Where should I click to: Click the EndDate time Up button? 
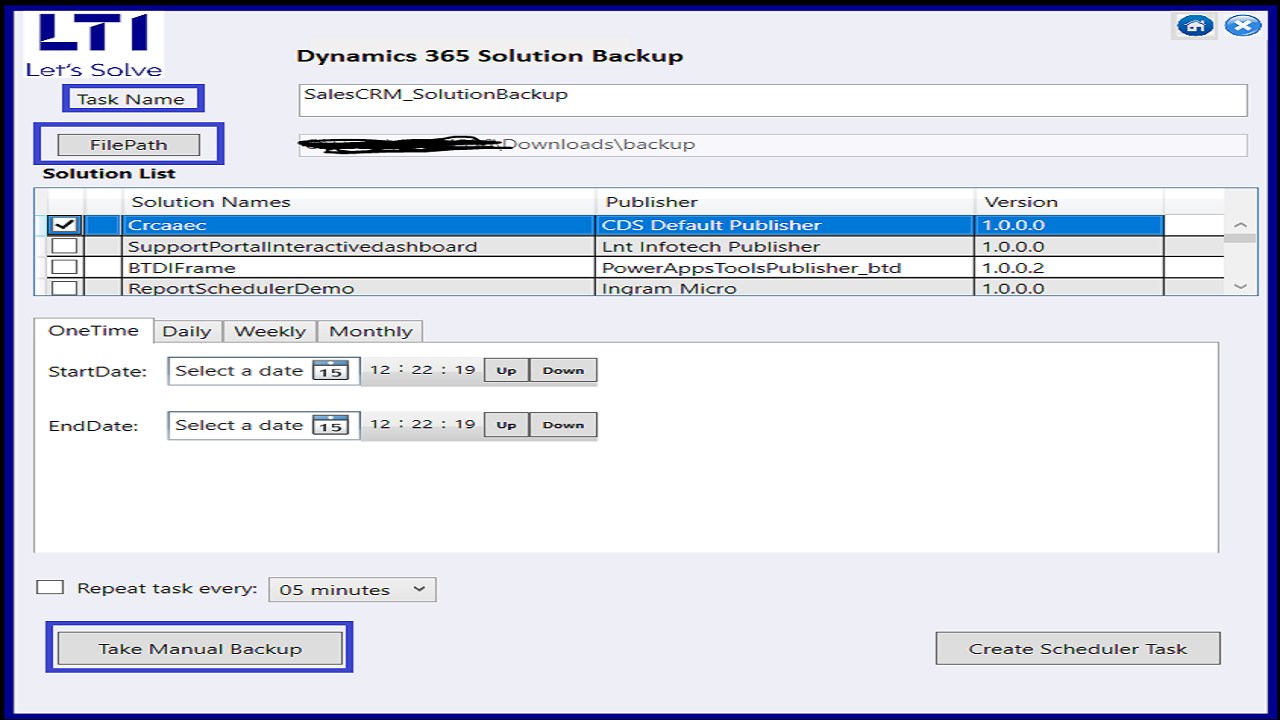506,425
